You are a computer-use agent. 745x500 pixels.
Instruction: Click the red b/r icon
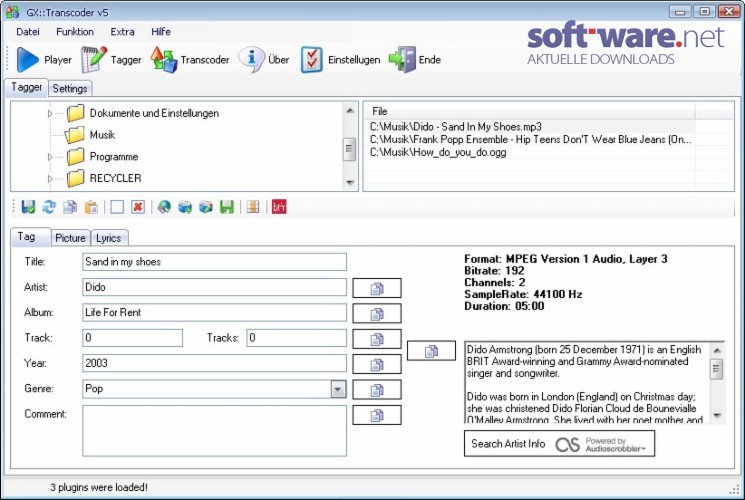coord(279,207)
